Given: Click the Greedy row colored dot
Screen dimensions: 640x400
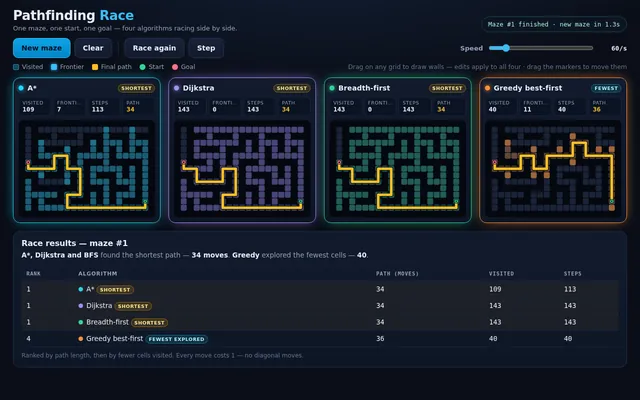Looking at the screenshot, I should tap(80, 339).
